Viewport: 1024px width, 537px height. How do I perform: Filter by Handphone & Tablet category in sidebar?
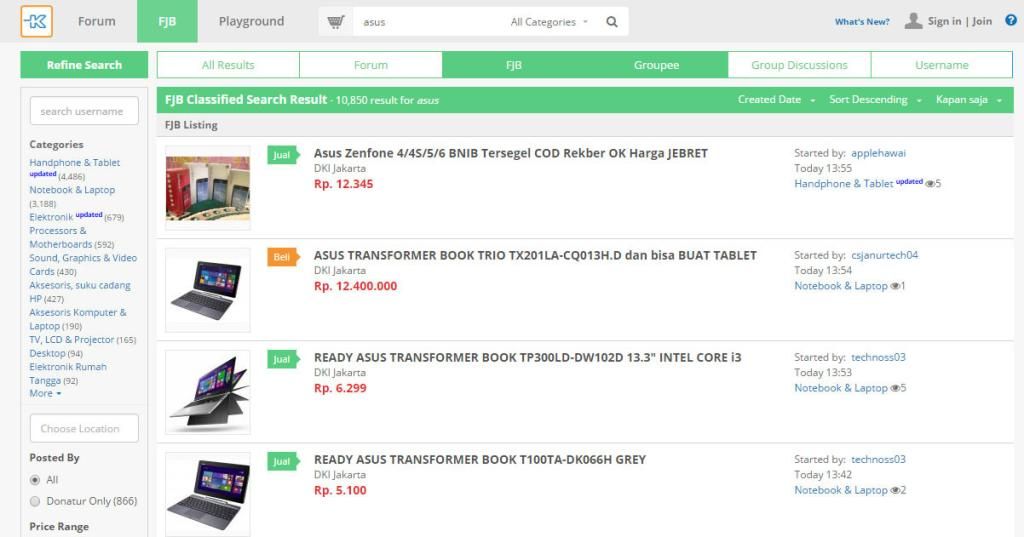click(x=74, y=162)
